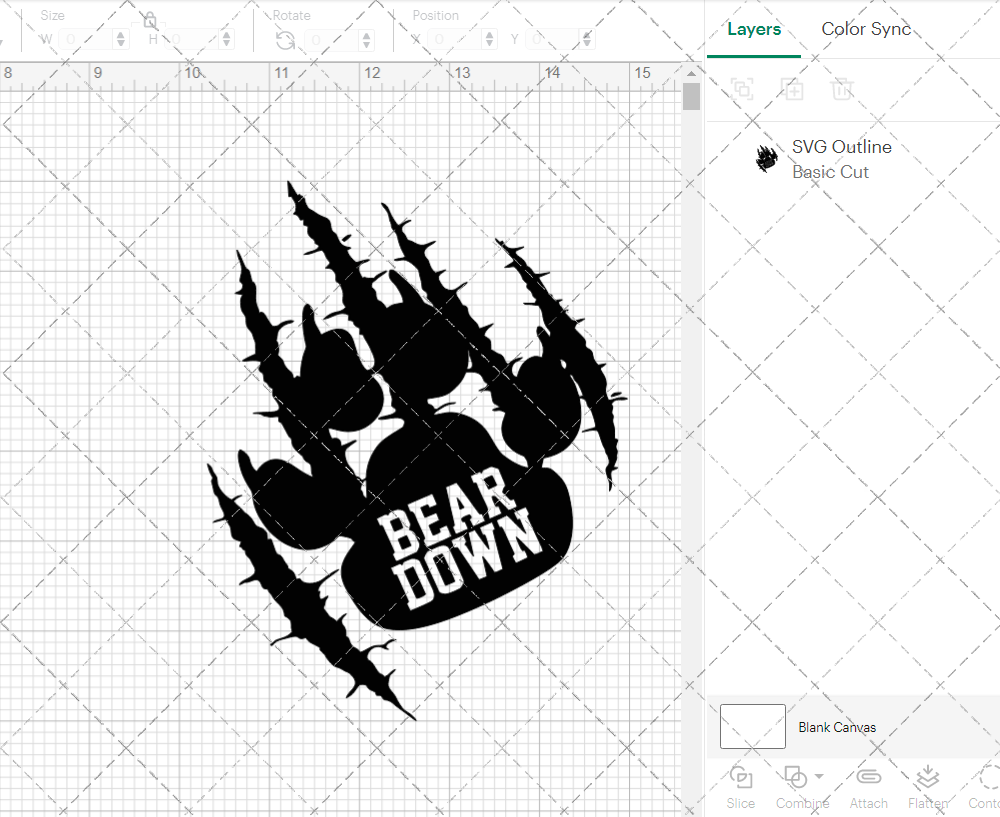Click the canvas scrollbar up arrow
This screenshot has width=1000, height=817.
[691, 74]
